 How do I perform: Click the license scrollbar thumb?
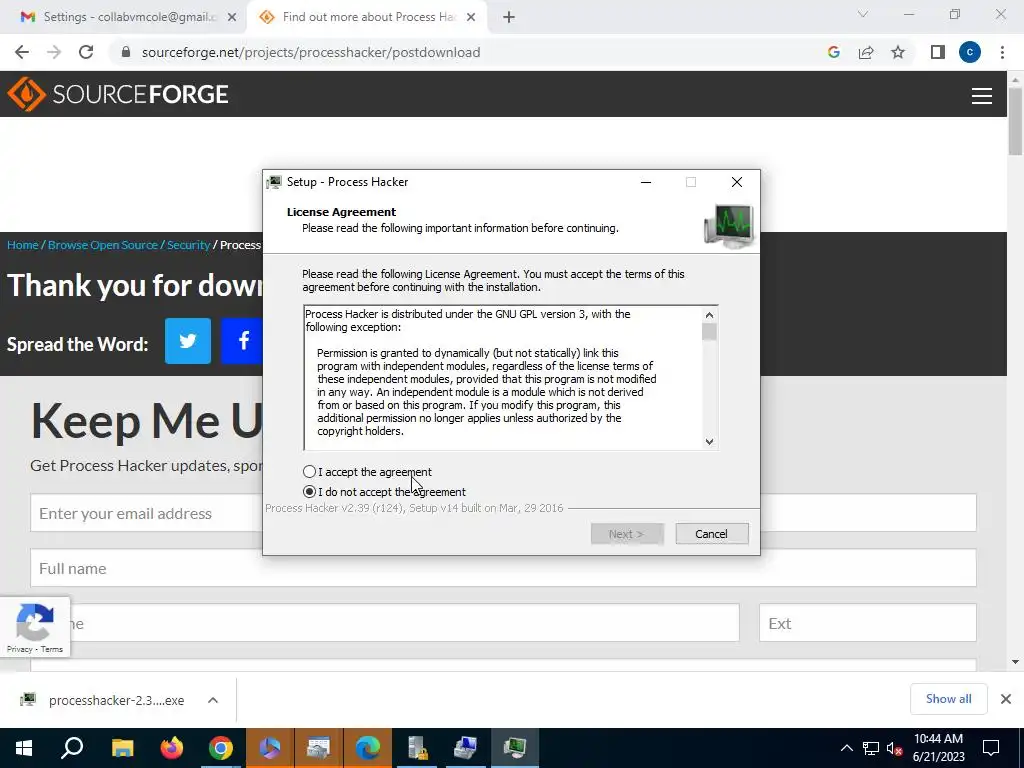pos(709,332)
